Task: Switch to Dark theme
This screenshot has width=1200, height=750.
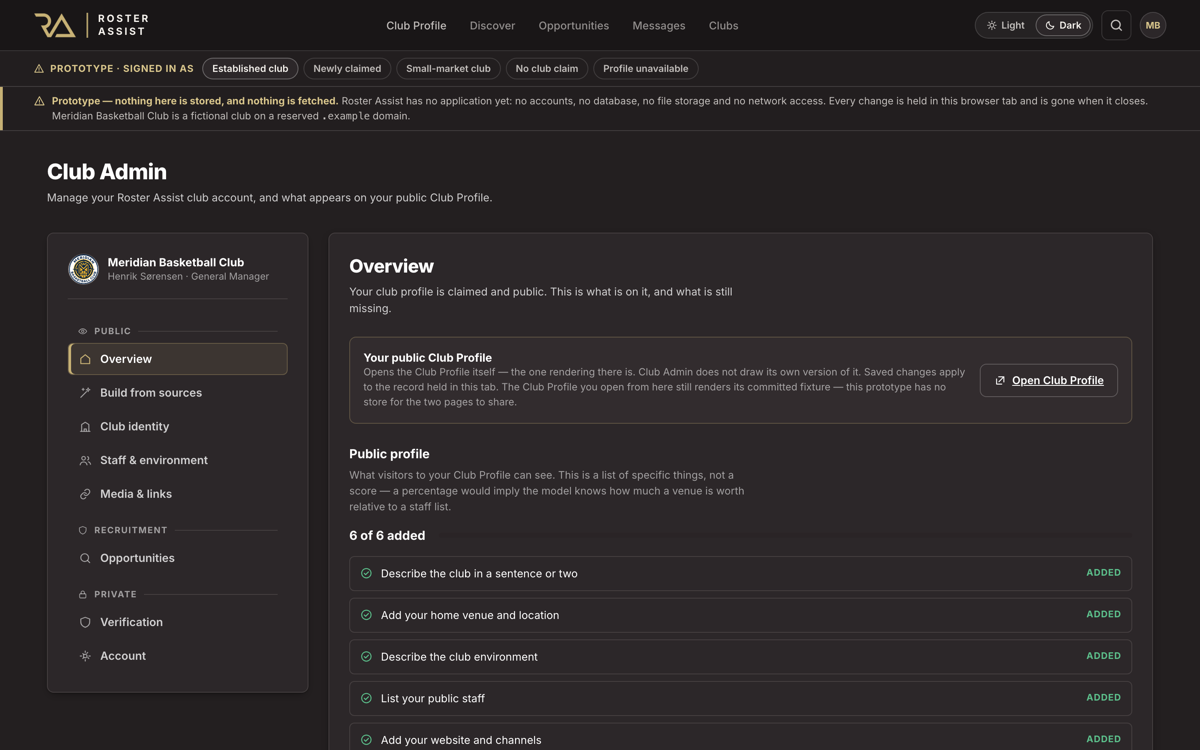Action: pos(1063,25)
